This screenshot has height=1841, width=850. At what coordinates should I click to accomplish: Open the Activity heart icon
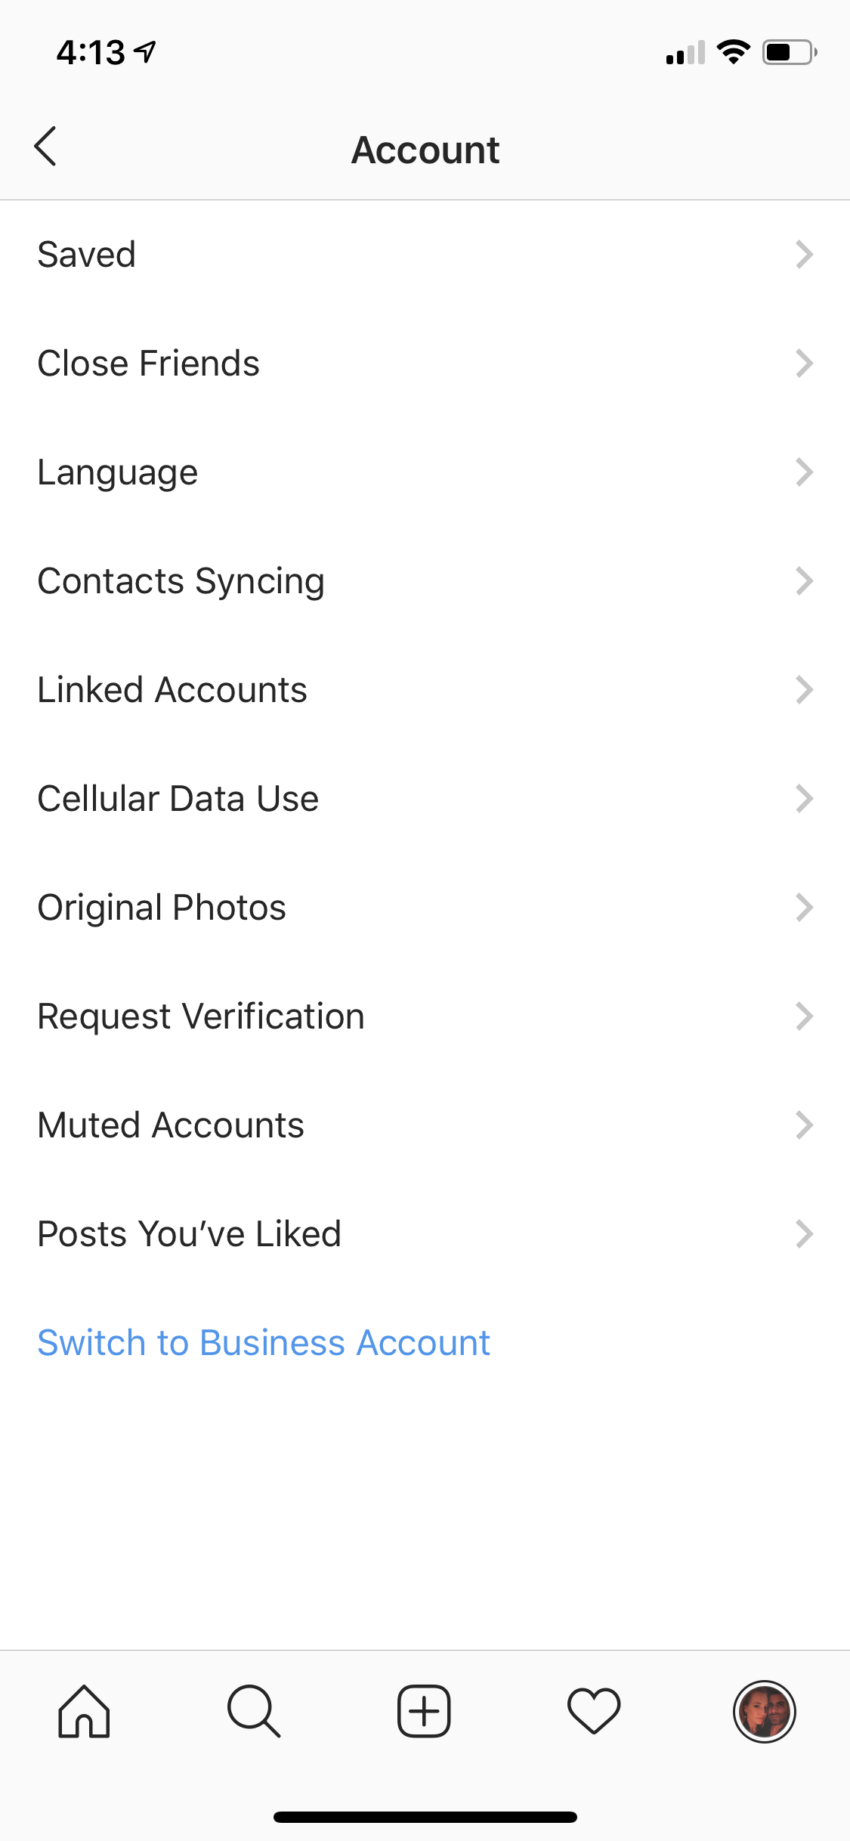click(x=594, y=1711)
